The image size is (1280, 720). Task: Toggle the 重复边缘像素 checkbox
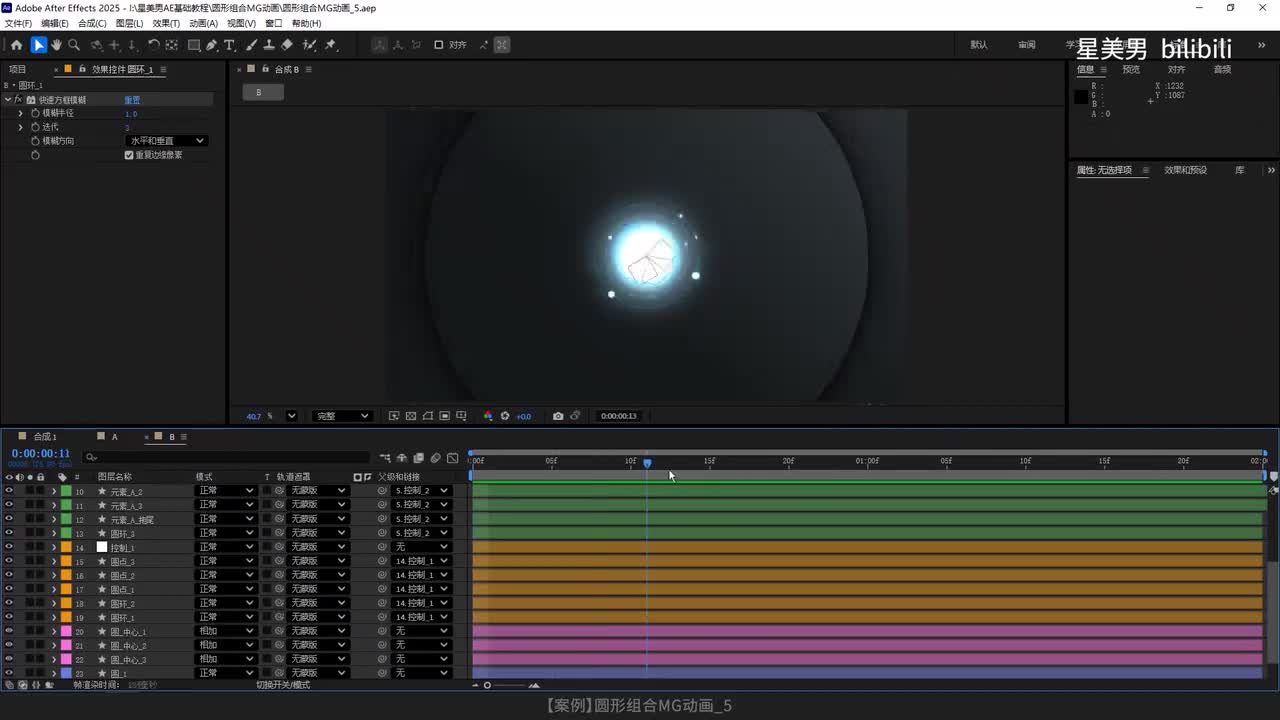pos(129,155)
